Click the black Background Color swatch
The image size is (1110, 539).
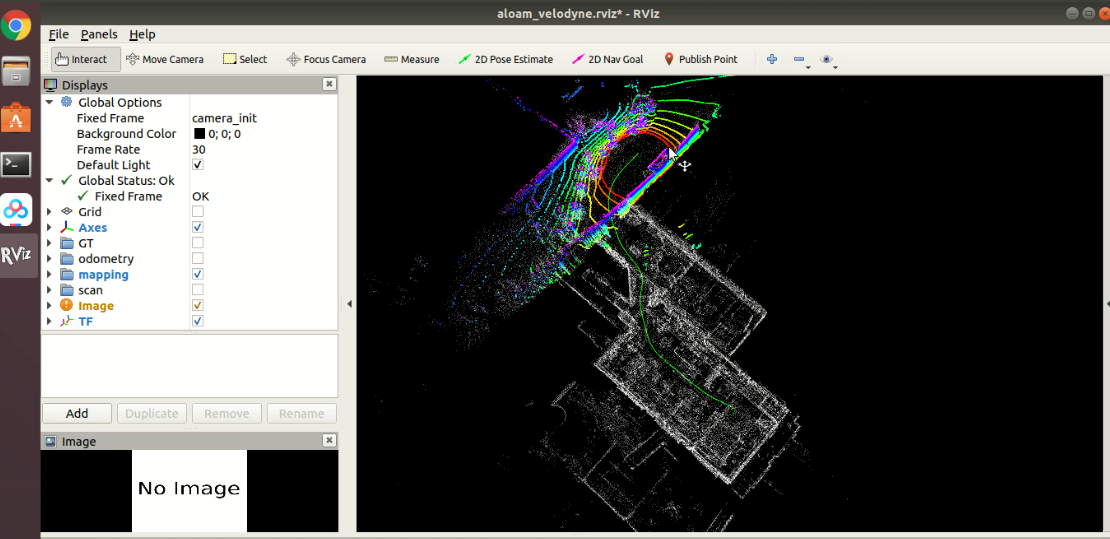click(199, 134)
